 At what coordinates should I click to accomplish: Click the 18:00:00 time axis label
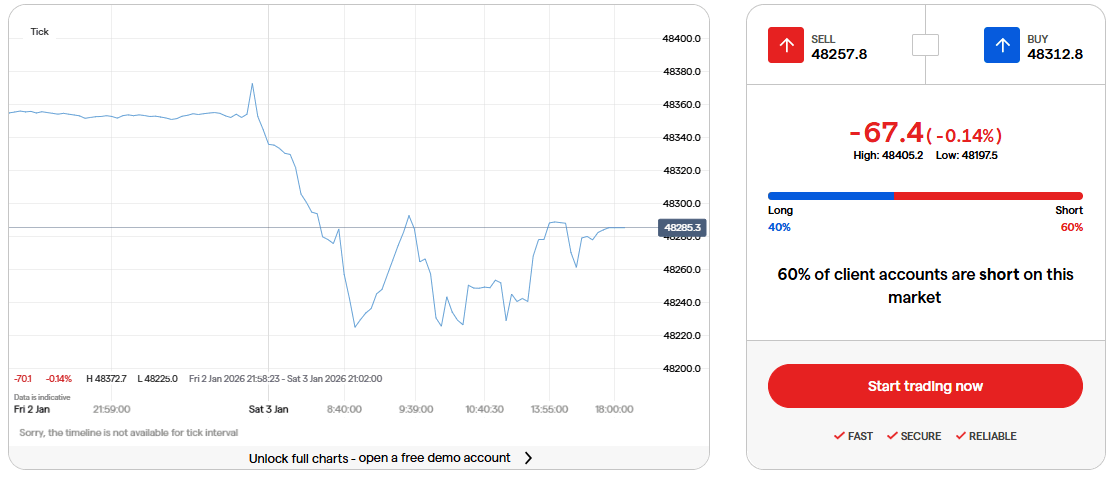[613, 409]
